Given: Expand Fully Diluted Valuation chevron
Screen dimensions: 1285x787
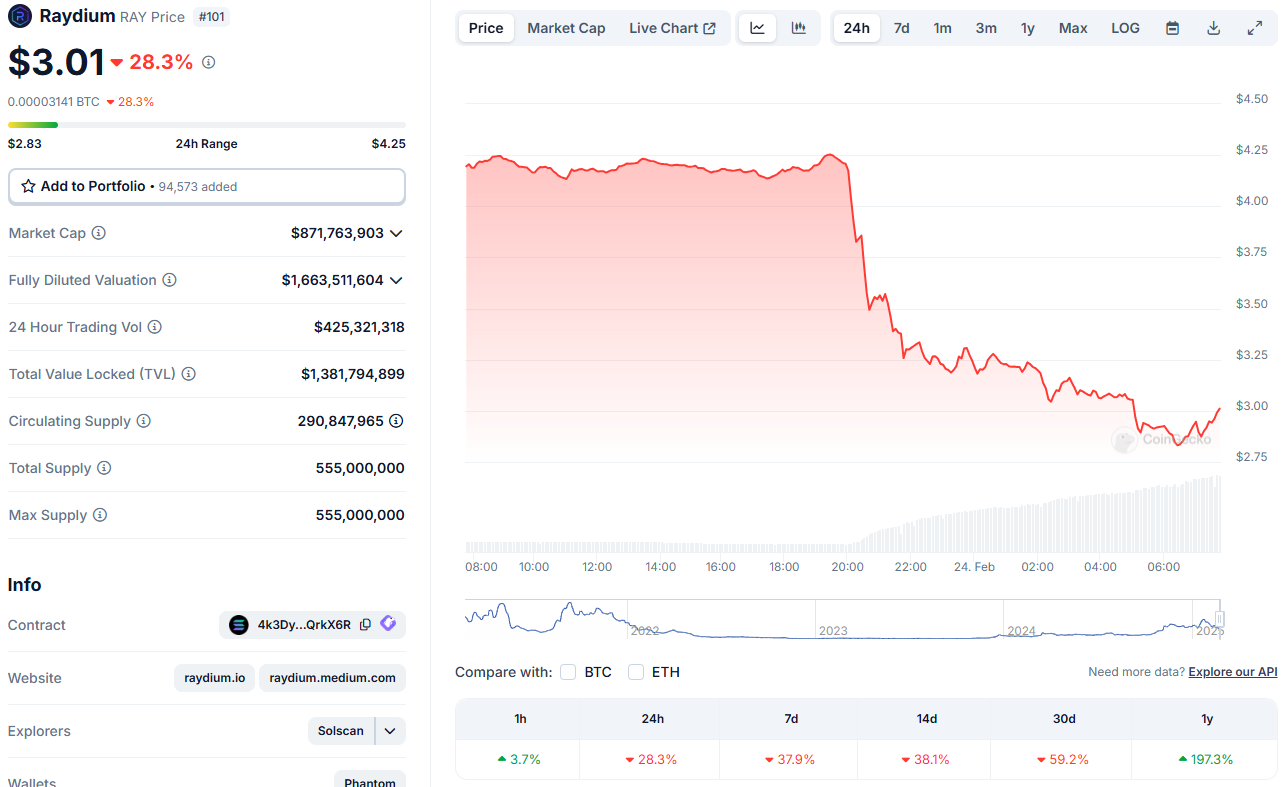Looking at the screenshot, I should [396, 280].
